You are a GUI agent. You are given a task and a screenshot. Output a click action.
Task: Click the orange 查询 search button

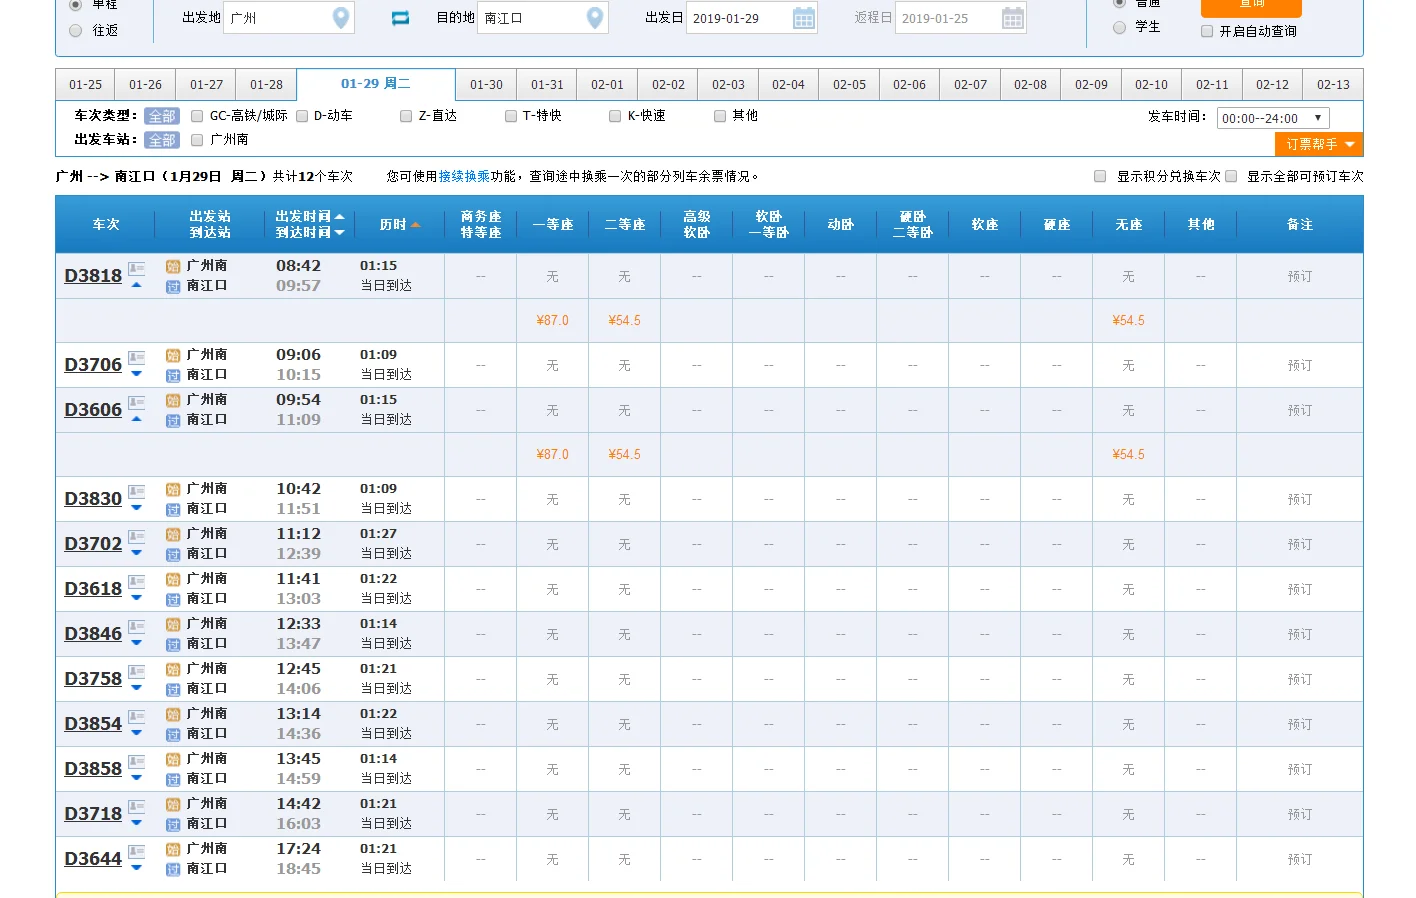1250,5
